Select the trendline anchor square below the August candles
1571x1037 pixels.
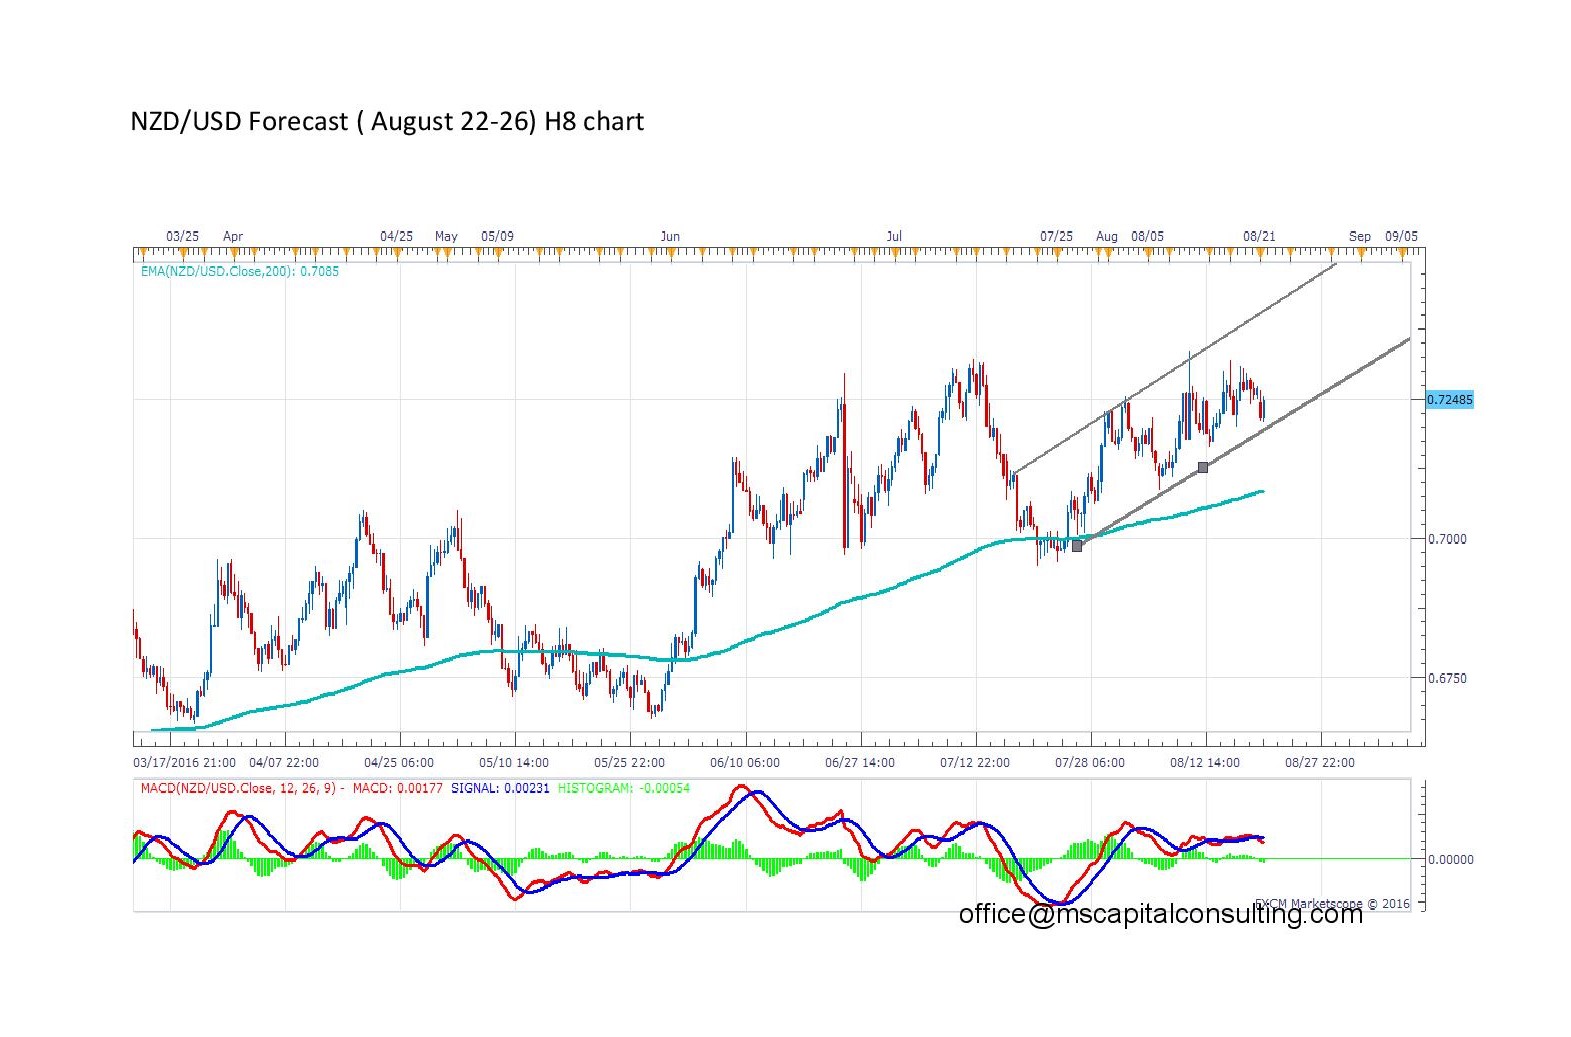1203,467
